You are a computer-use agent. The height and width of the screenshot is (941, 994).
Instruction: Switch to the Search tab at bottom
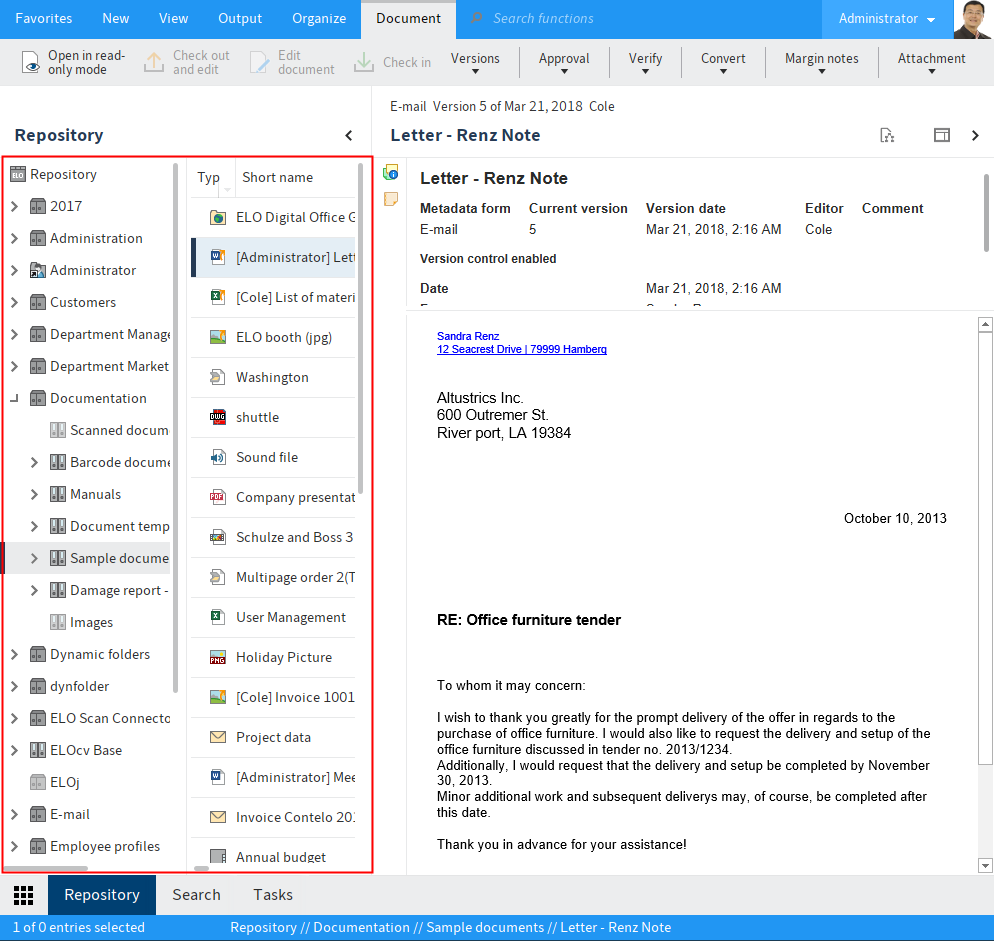[196, 895]
